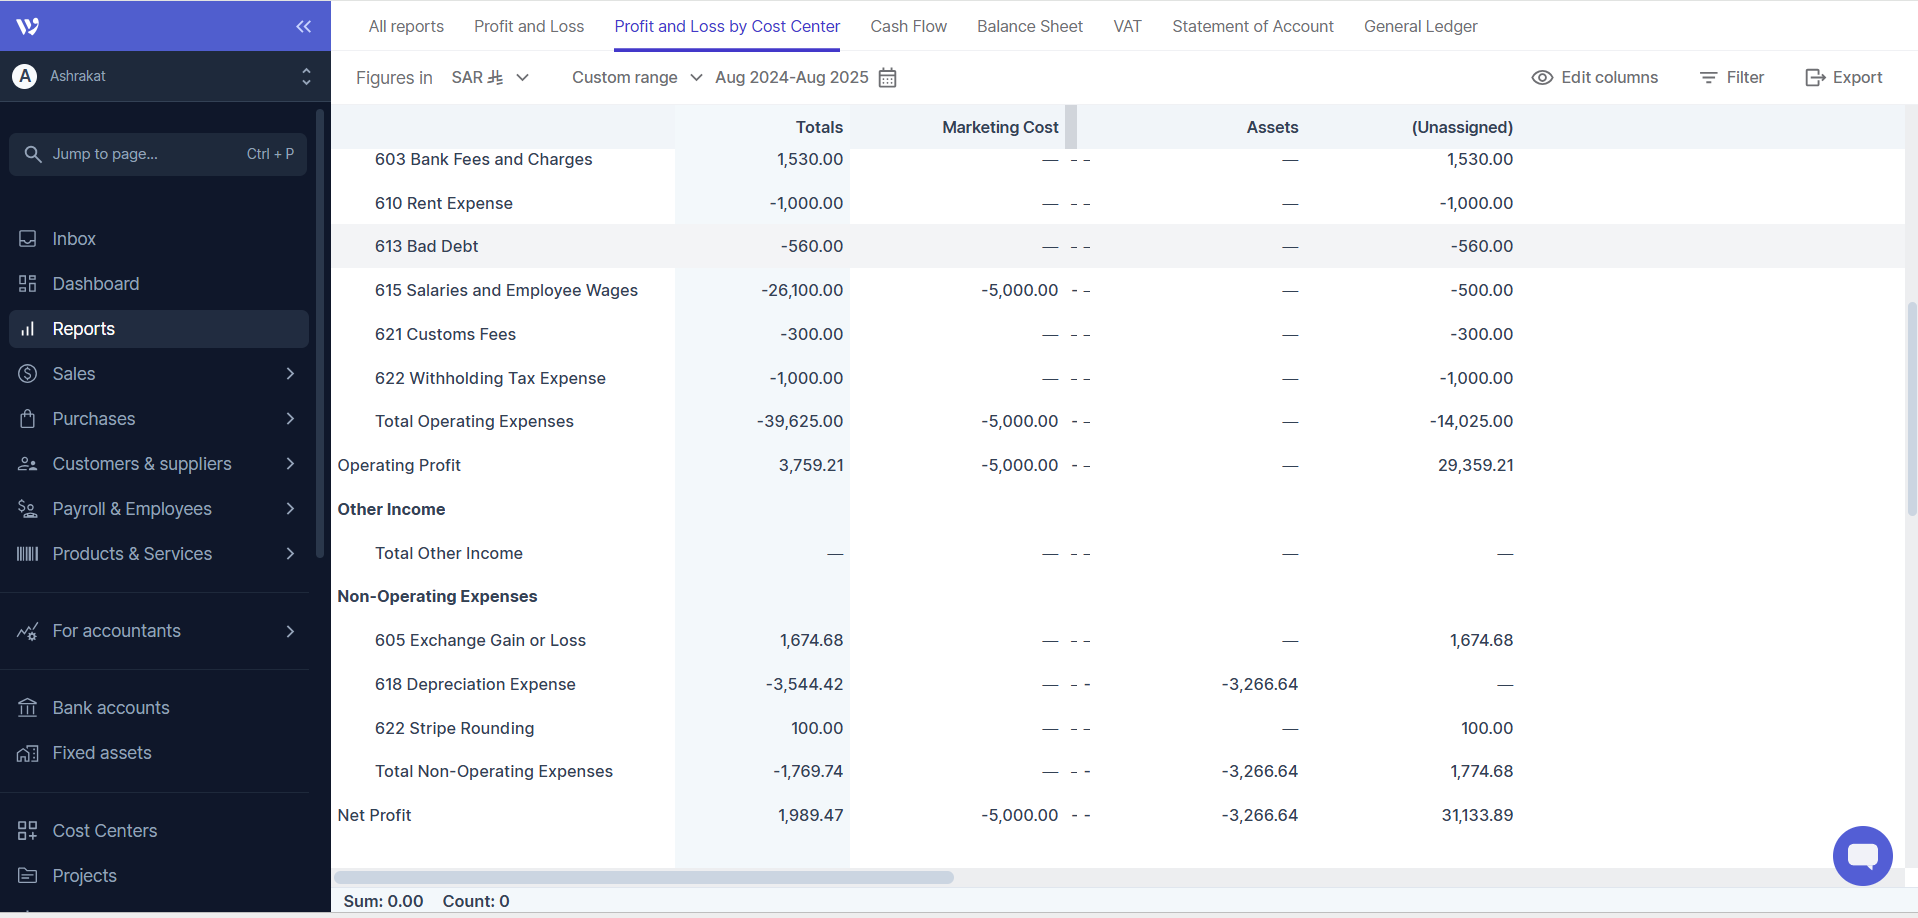Change the Custom range period dropdown
This screenshot has width=1918, height=918.
tap(636, 78)
